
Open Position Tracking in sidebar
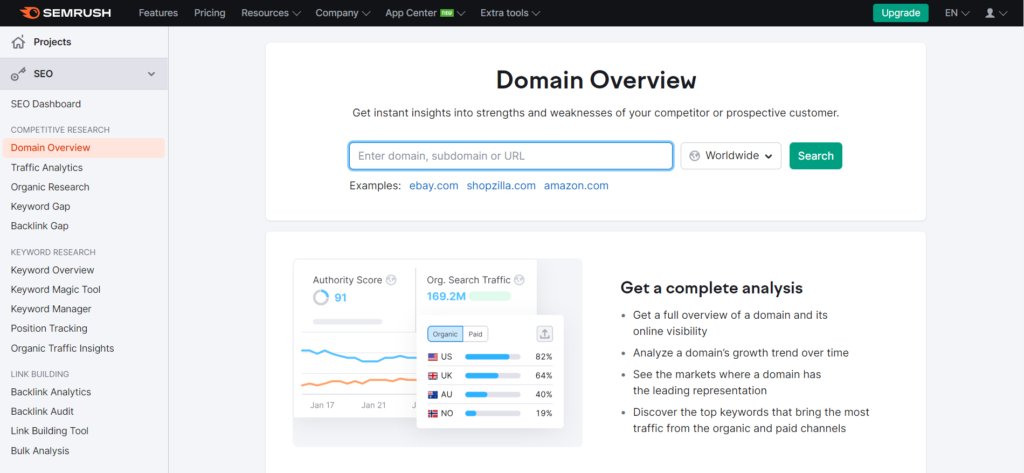pyautogui.click(x=49, y=329)
